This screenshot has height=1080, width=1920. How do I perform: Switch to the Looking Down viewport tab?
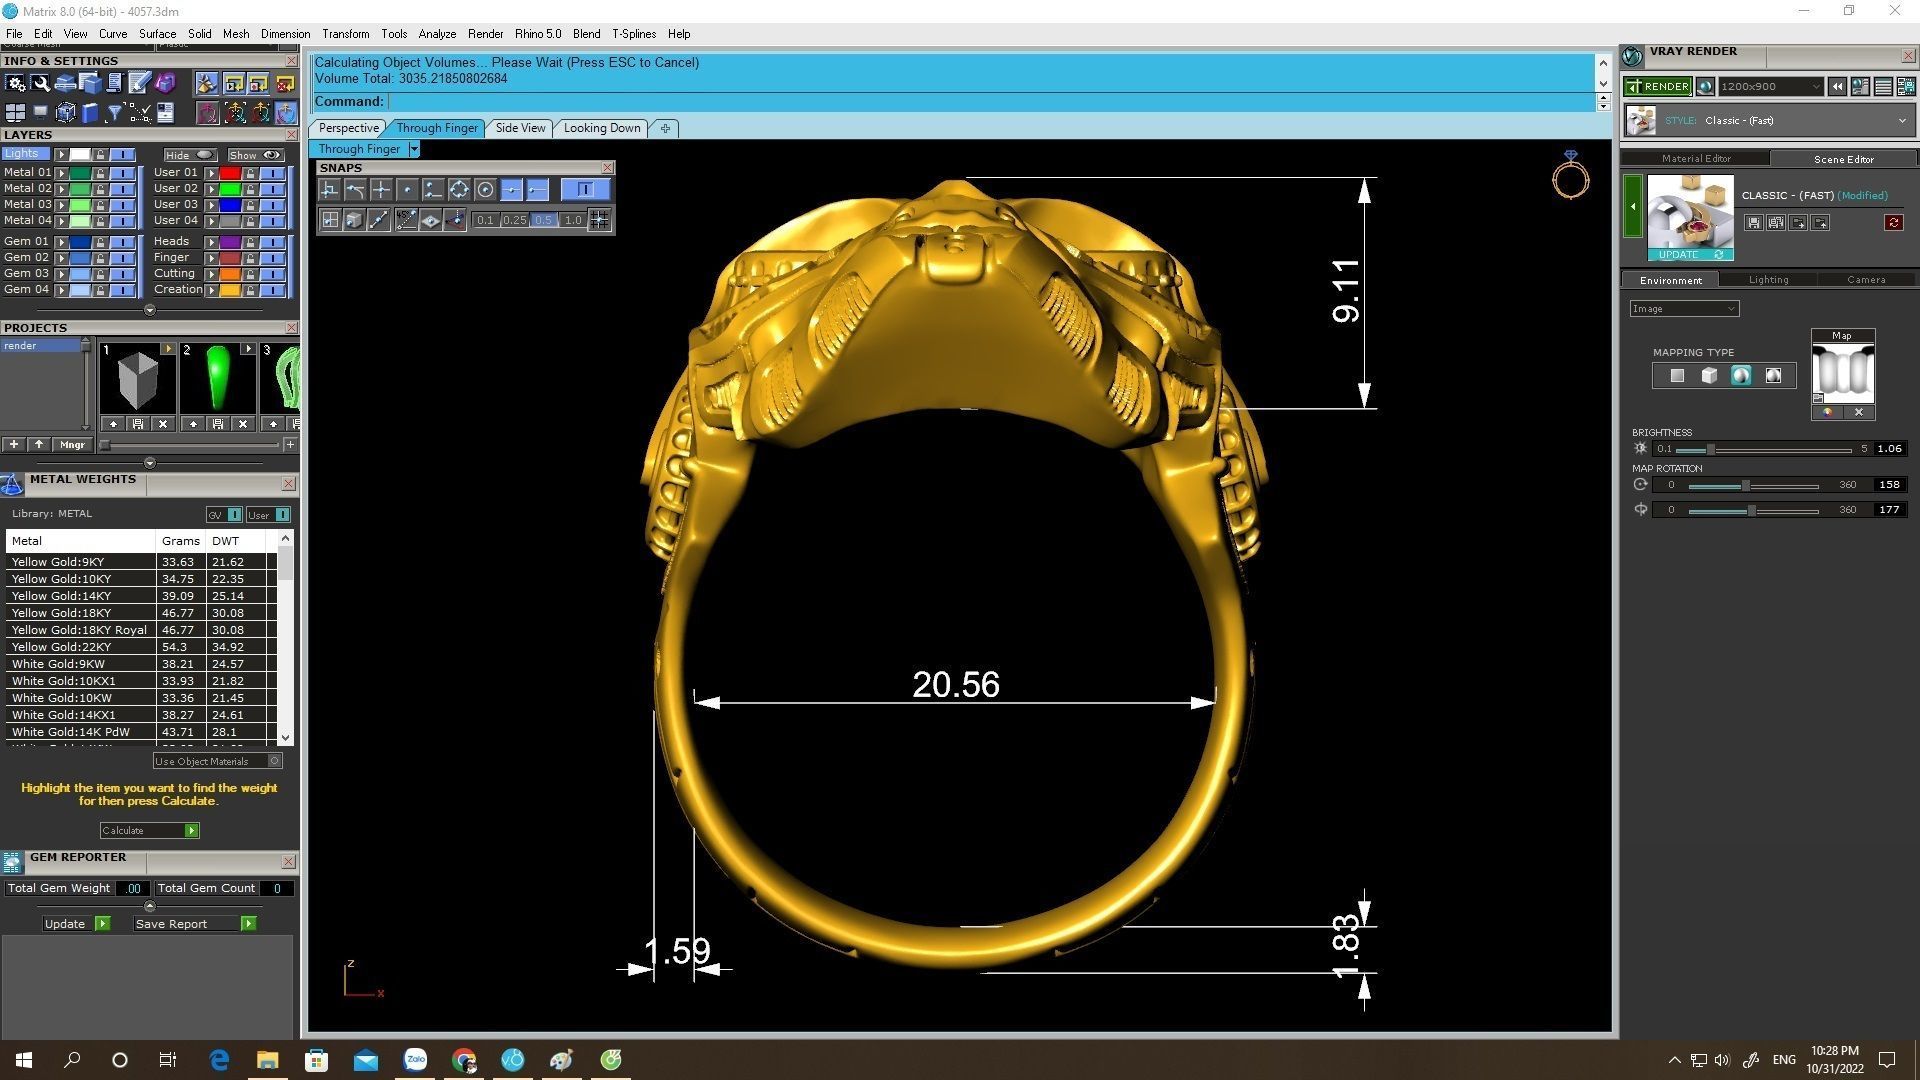[602, 128]
